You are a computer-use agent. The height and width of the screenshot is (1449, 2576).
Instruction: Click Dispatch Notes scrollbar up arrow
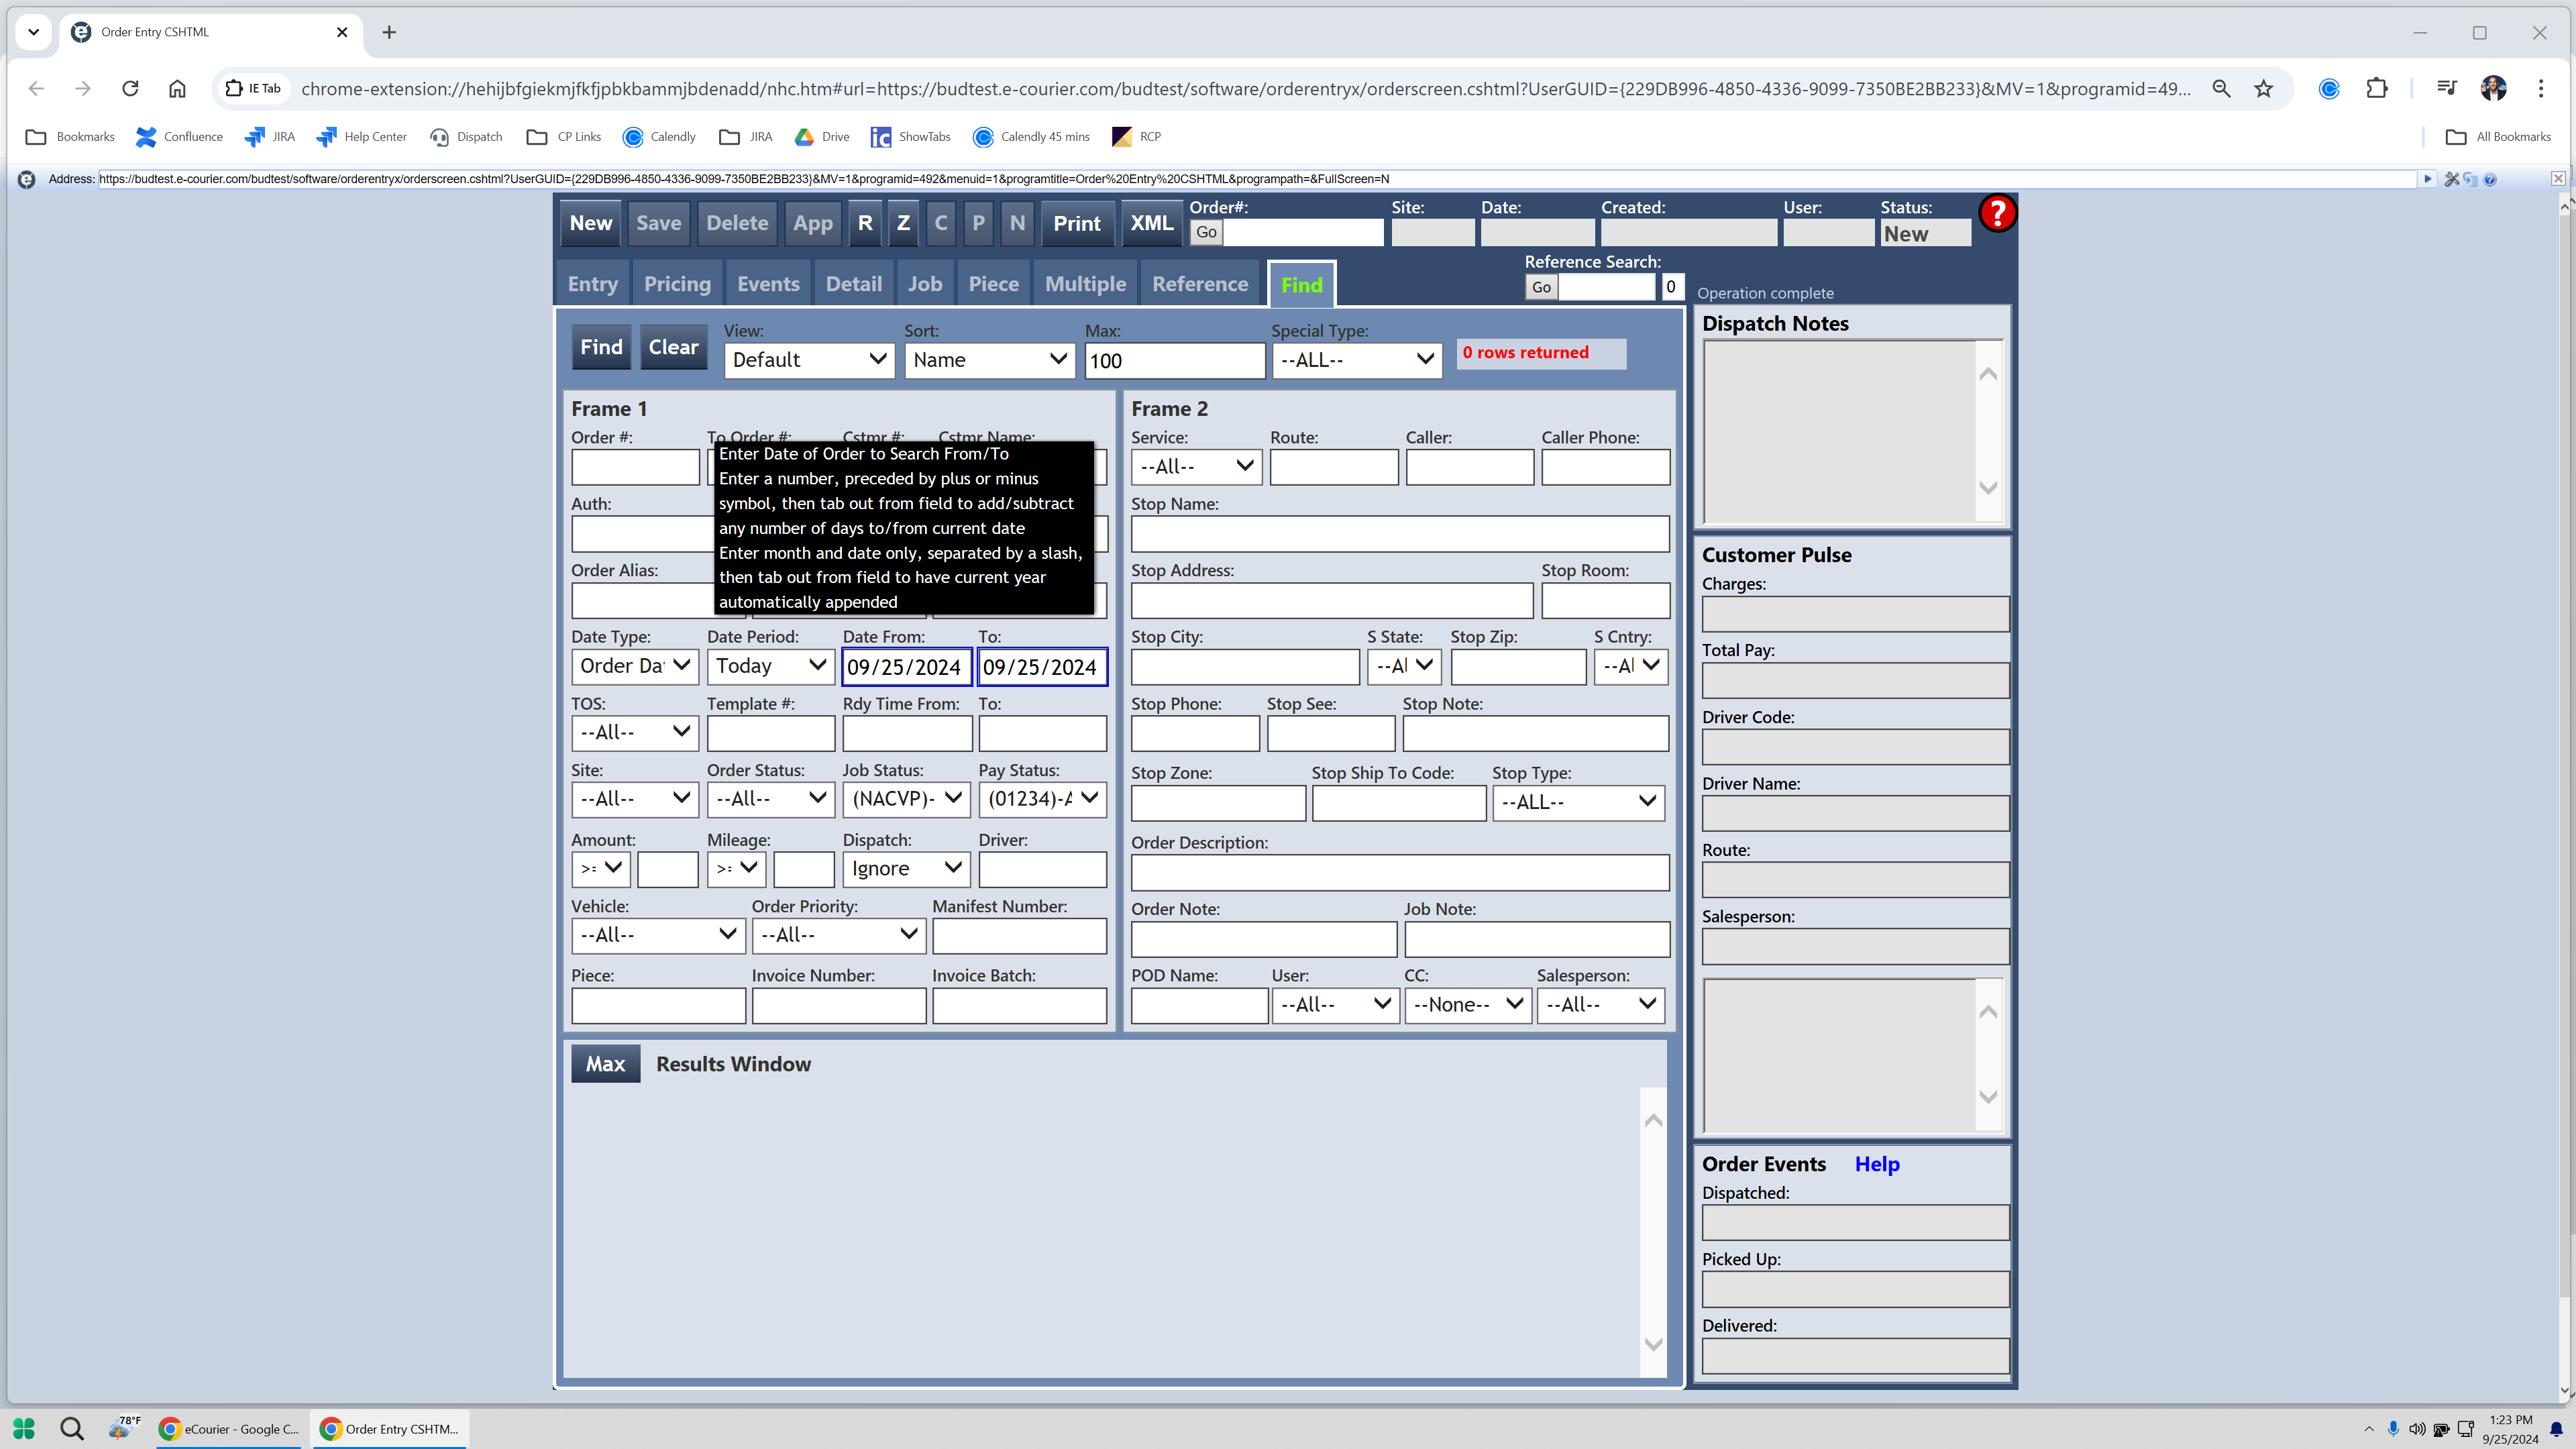point(1988,374)
